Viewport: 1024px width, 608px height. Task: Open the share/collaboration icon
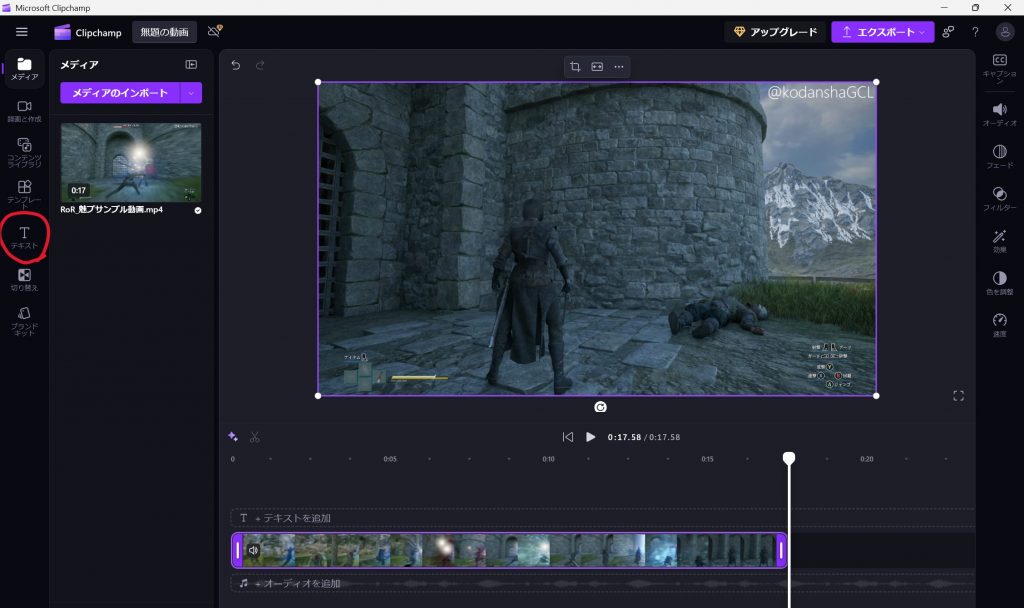(948, 31)
